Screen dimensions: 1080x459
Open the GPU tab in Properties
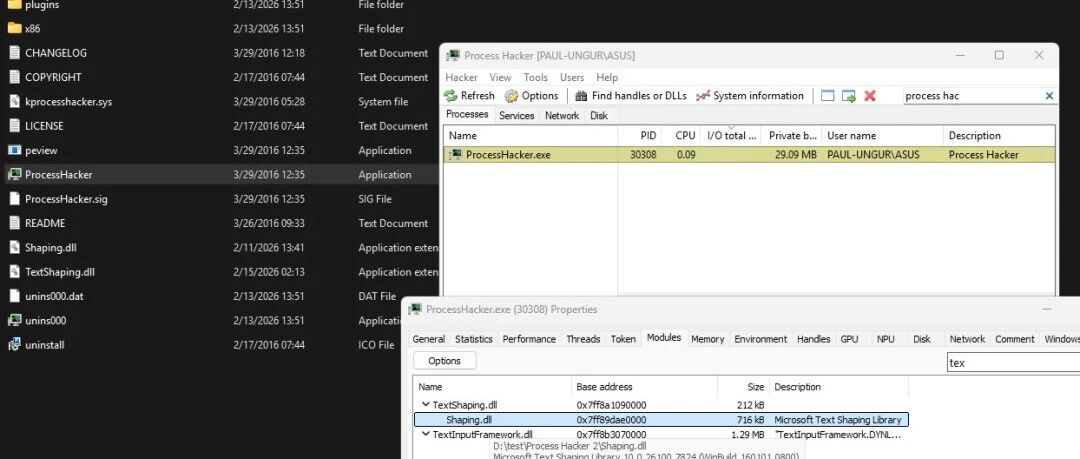click(x=849, y=339)
